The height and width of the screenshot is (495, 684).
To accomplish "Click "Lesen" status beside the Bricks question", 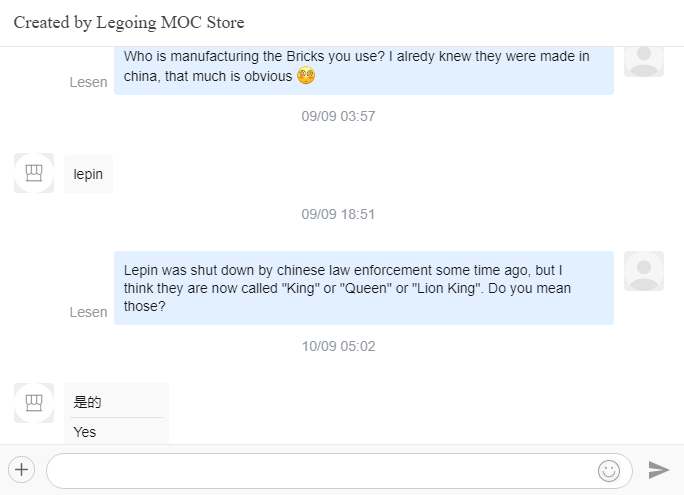I will 88,82.
